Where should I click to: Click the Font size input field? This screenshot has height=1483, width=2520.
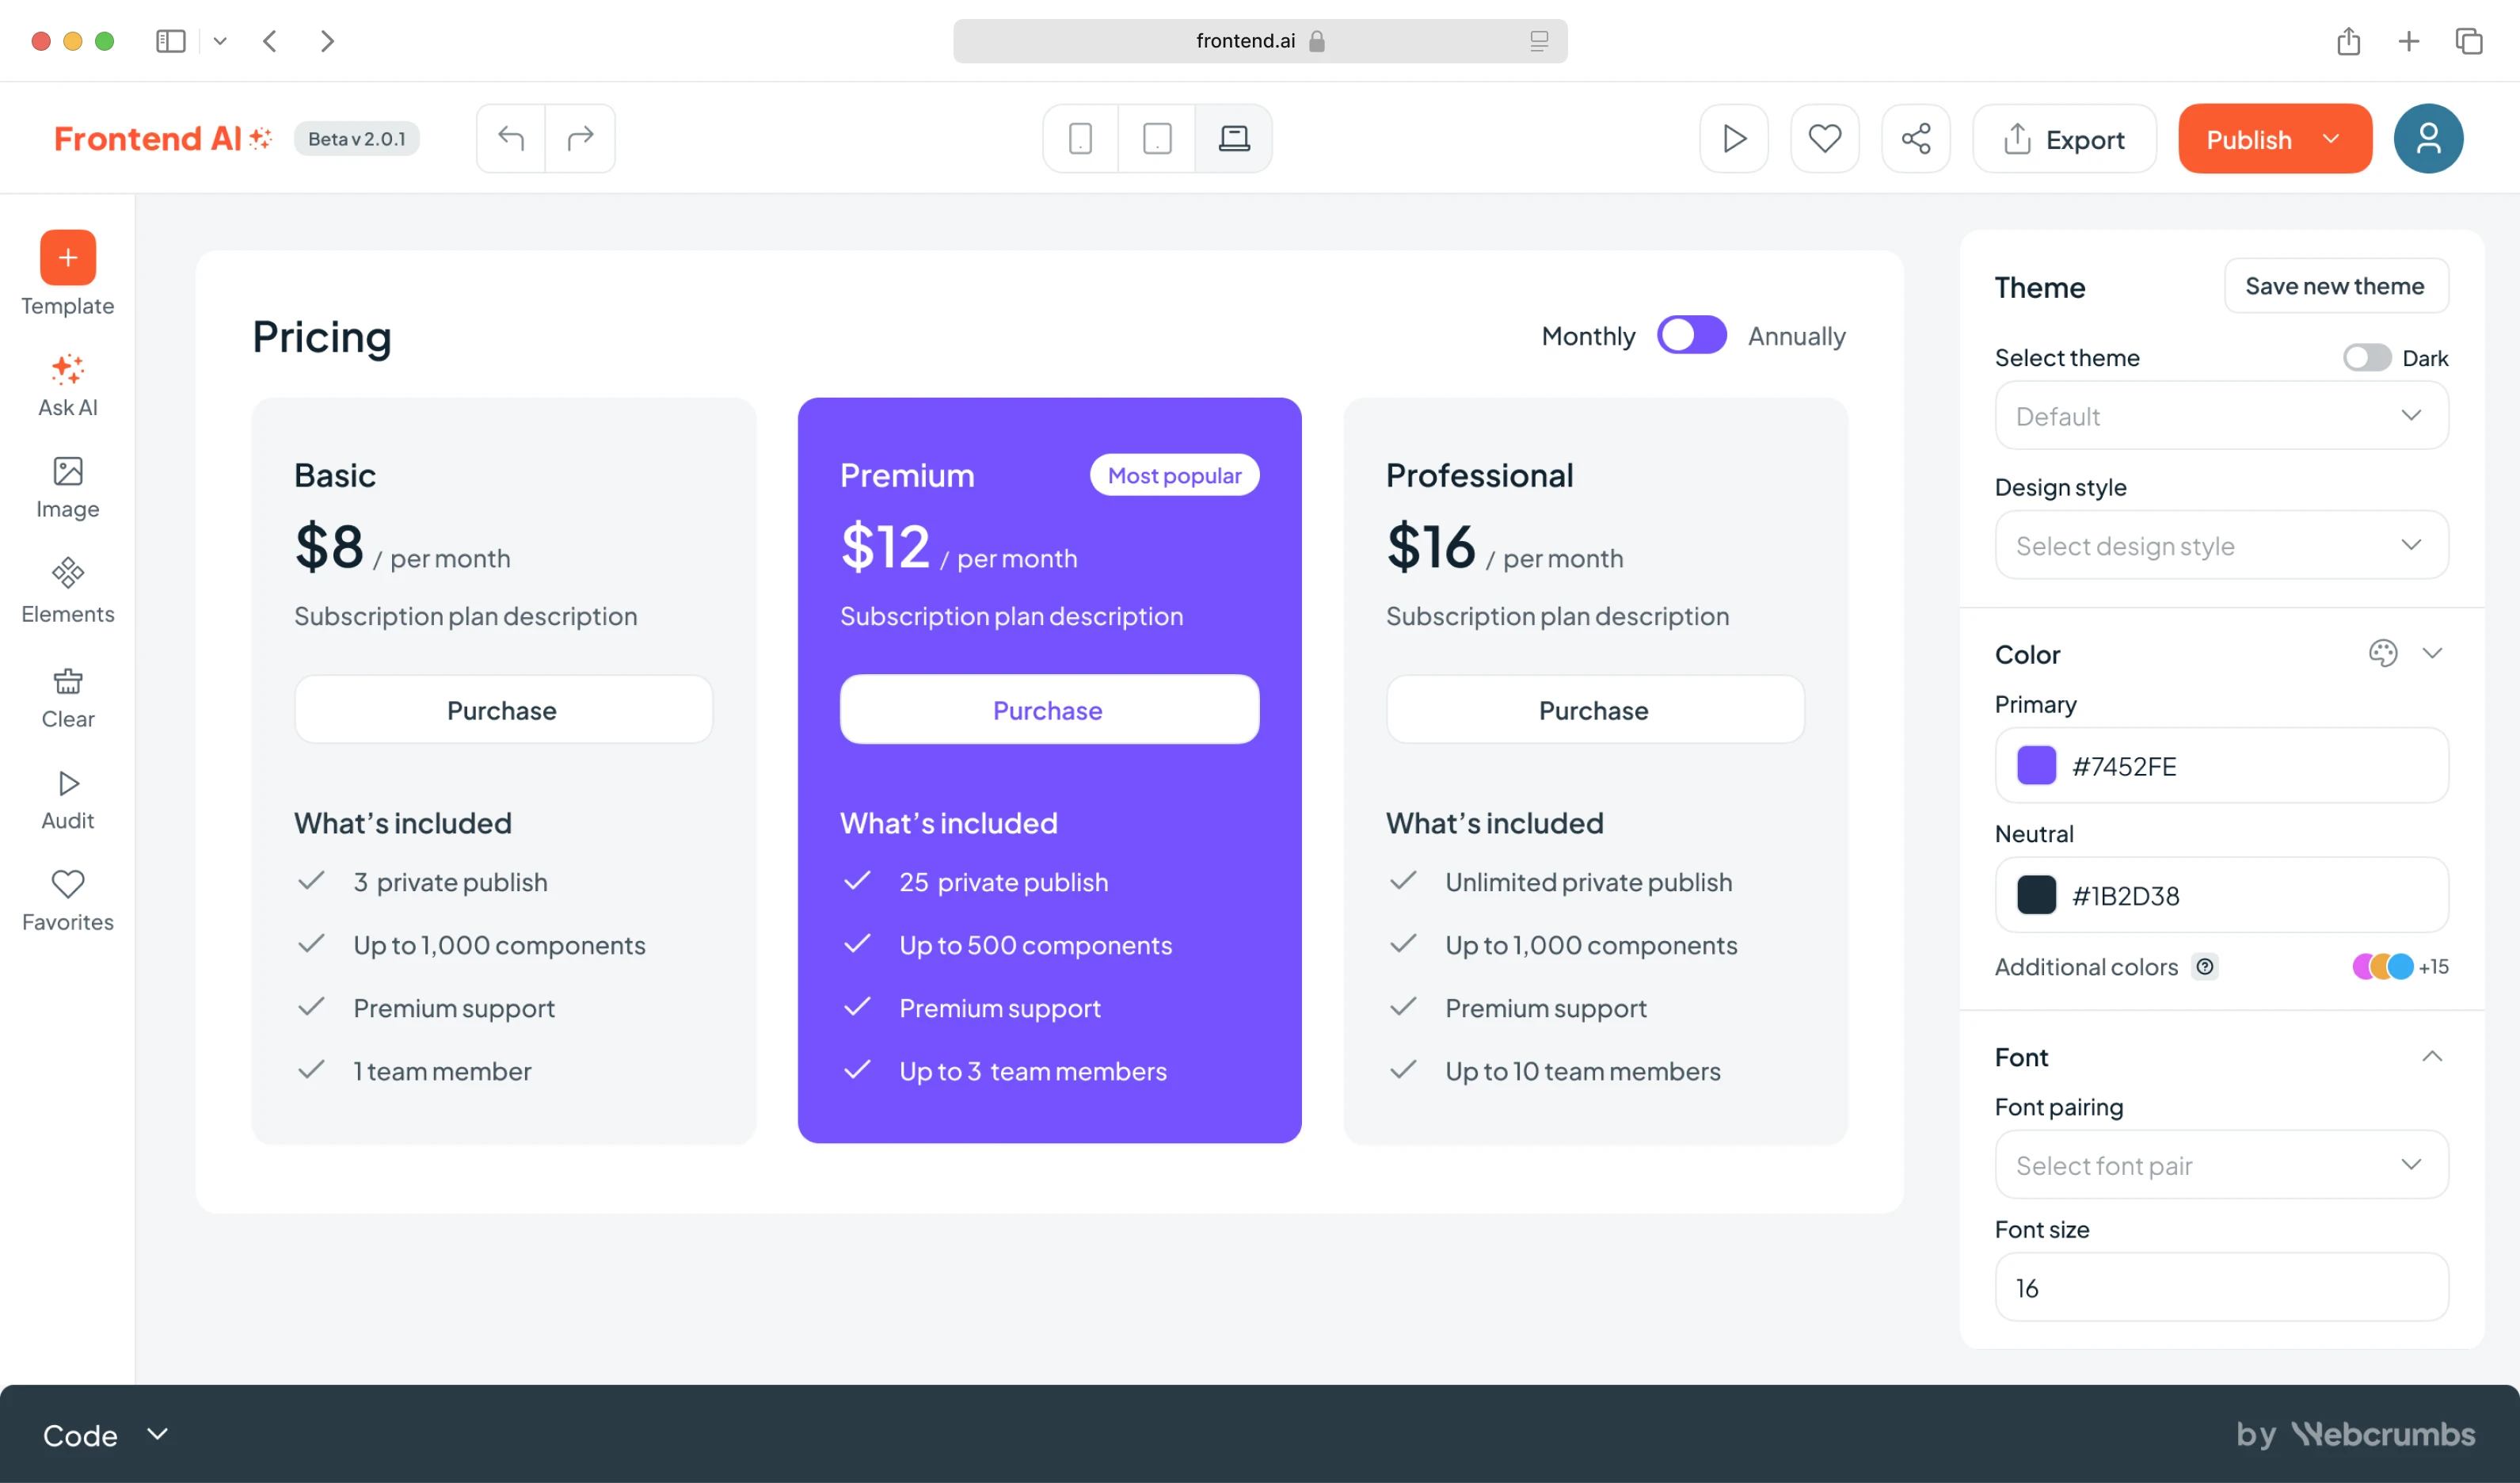2221,1287
